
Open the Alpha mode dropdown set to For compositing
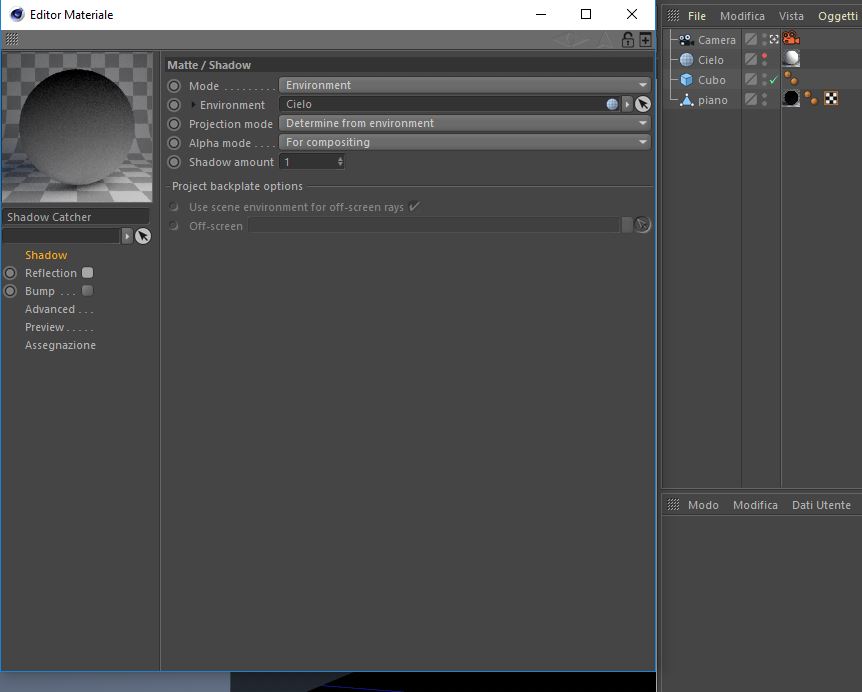(x=465, y=142)
